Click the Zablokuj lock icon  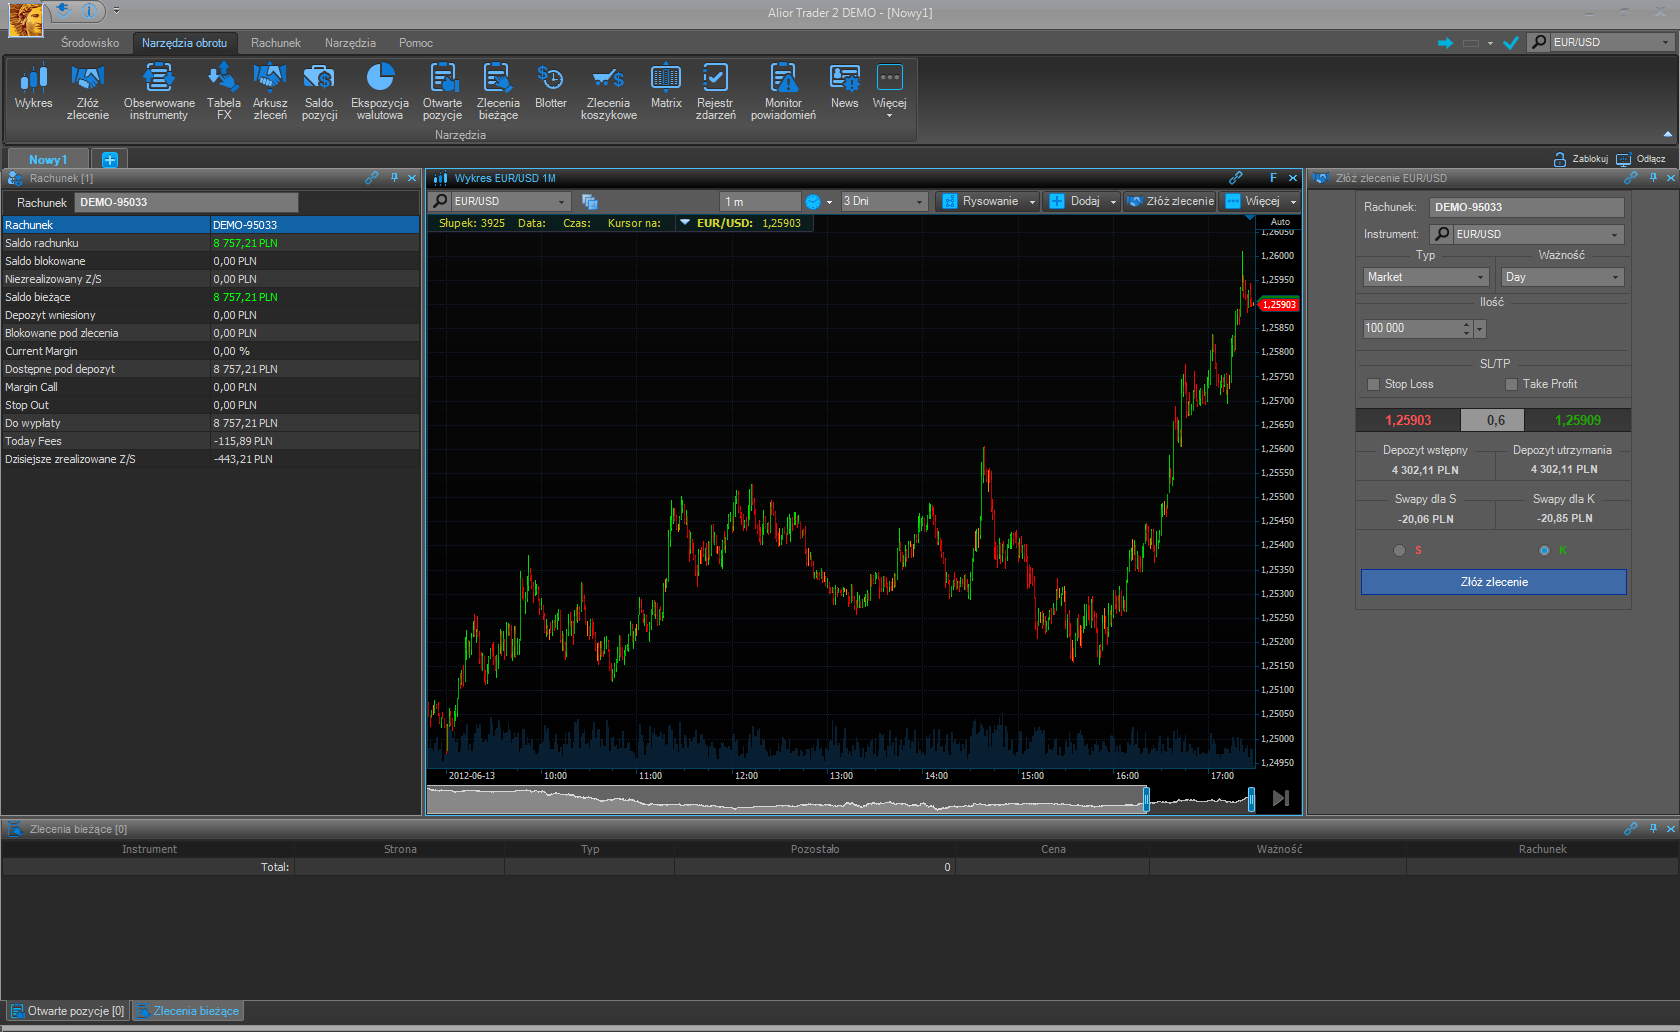tap(1560, 159)
